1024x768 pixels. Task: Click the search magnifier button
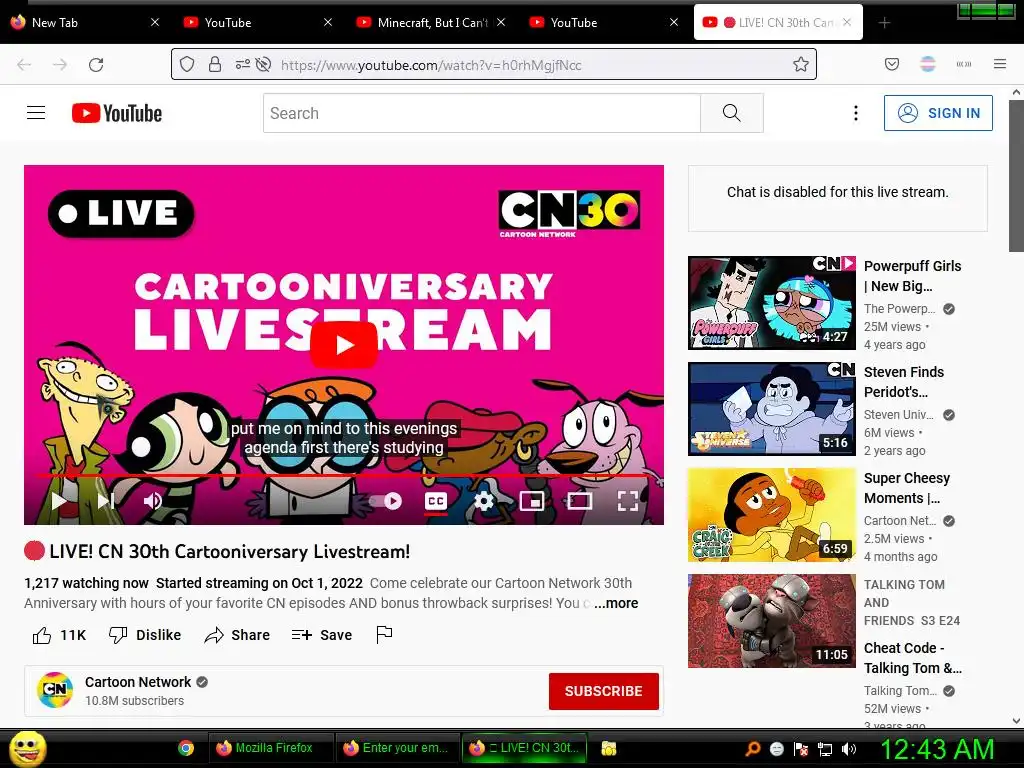coord(731,113)
